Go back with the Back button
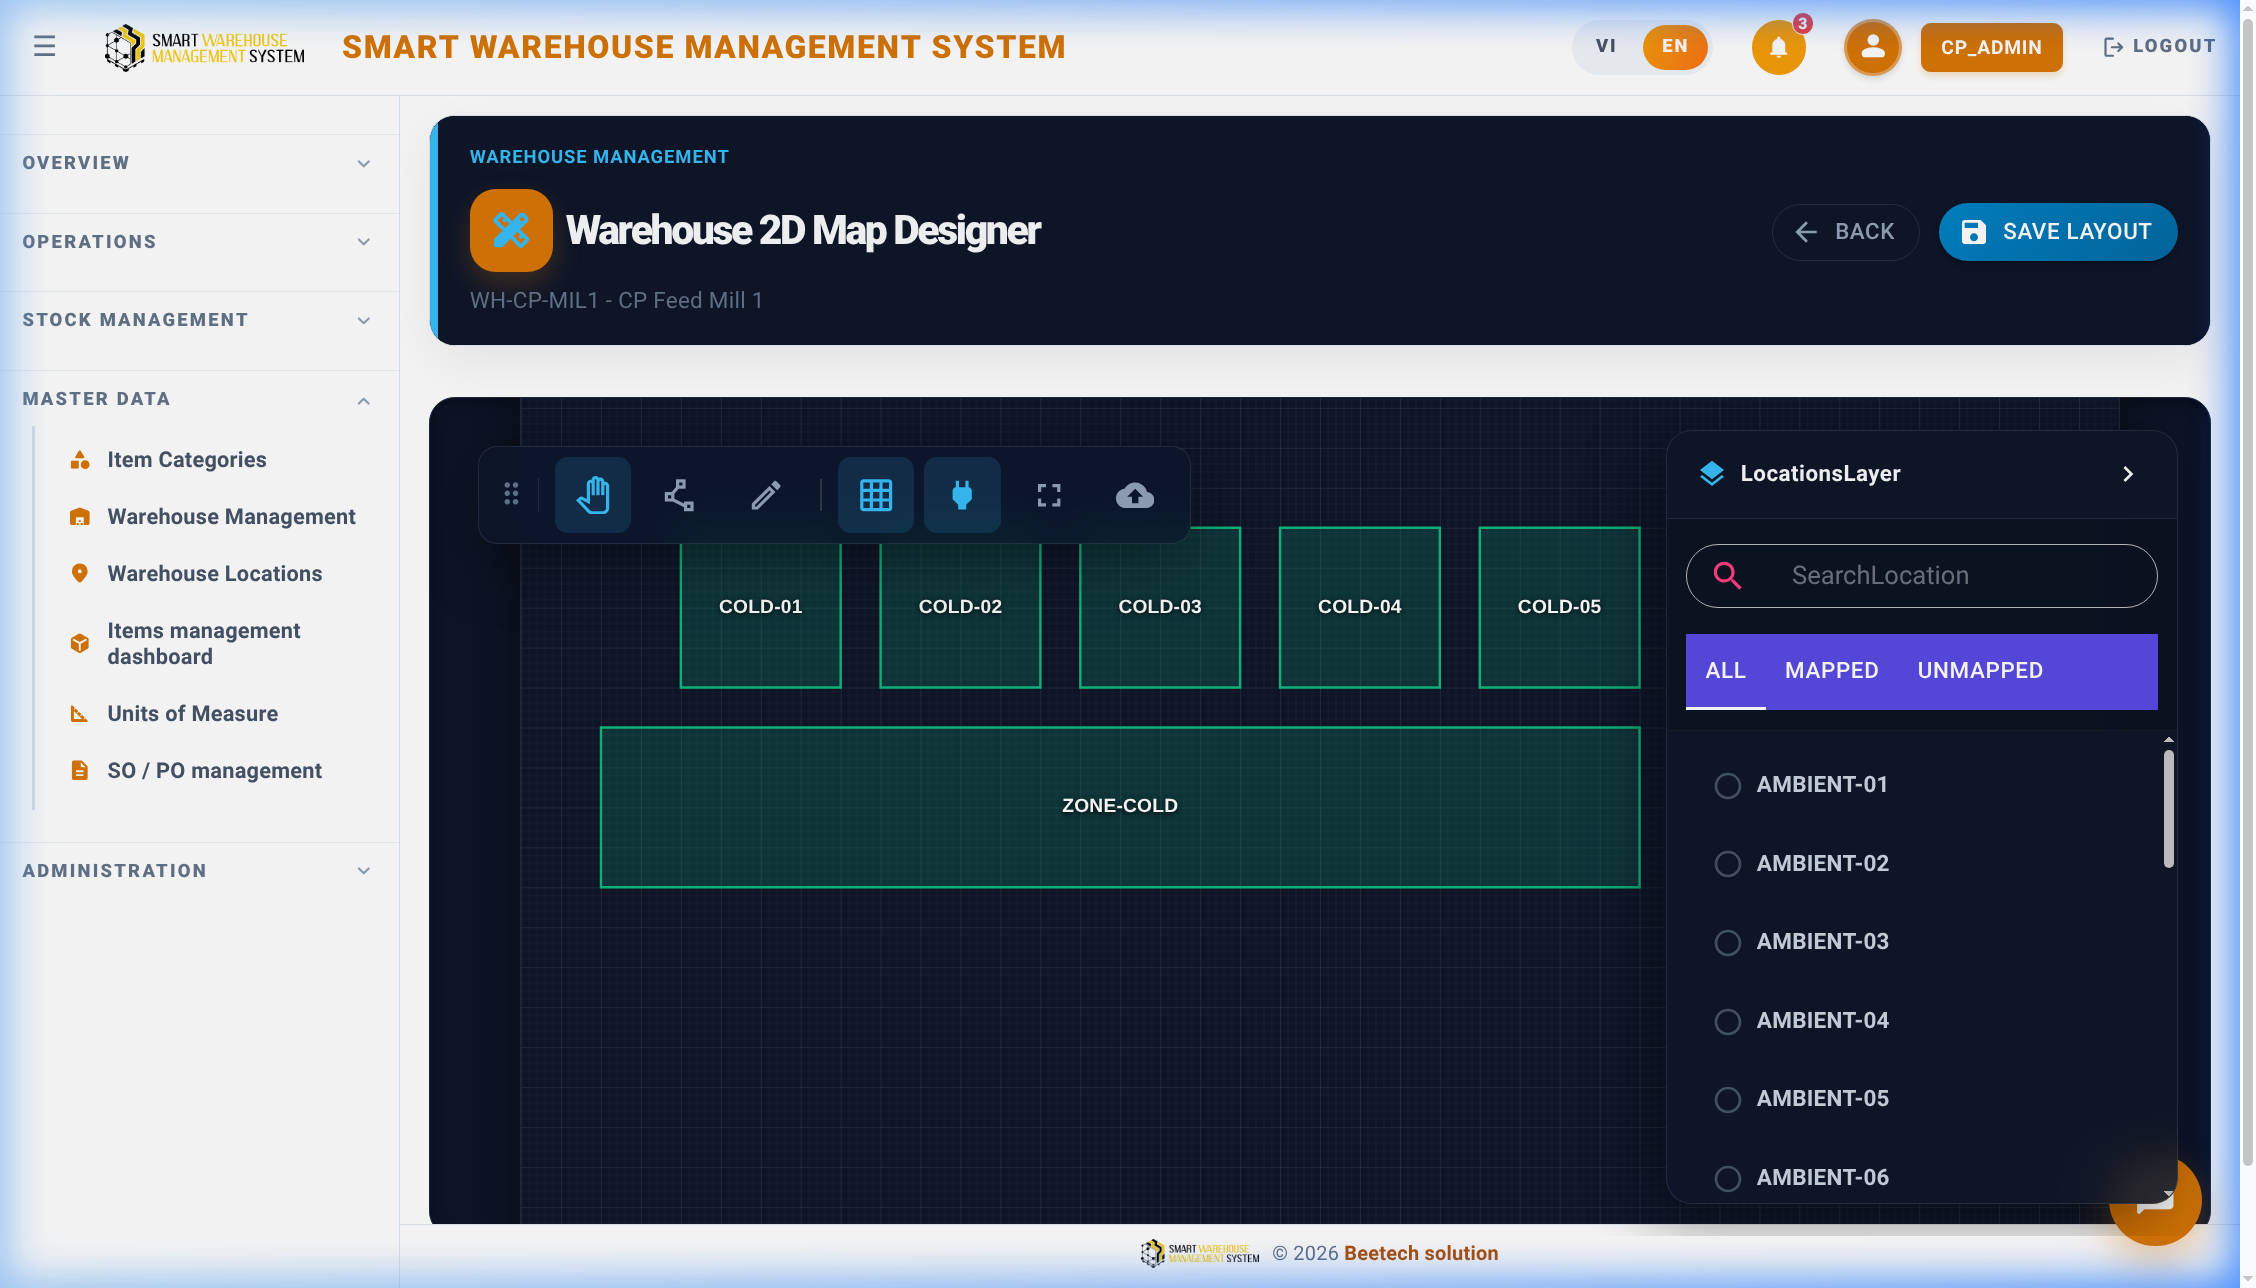 click(1845, 232)
